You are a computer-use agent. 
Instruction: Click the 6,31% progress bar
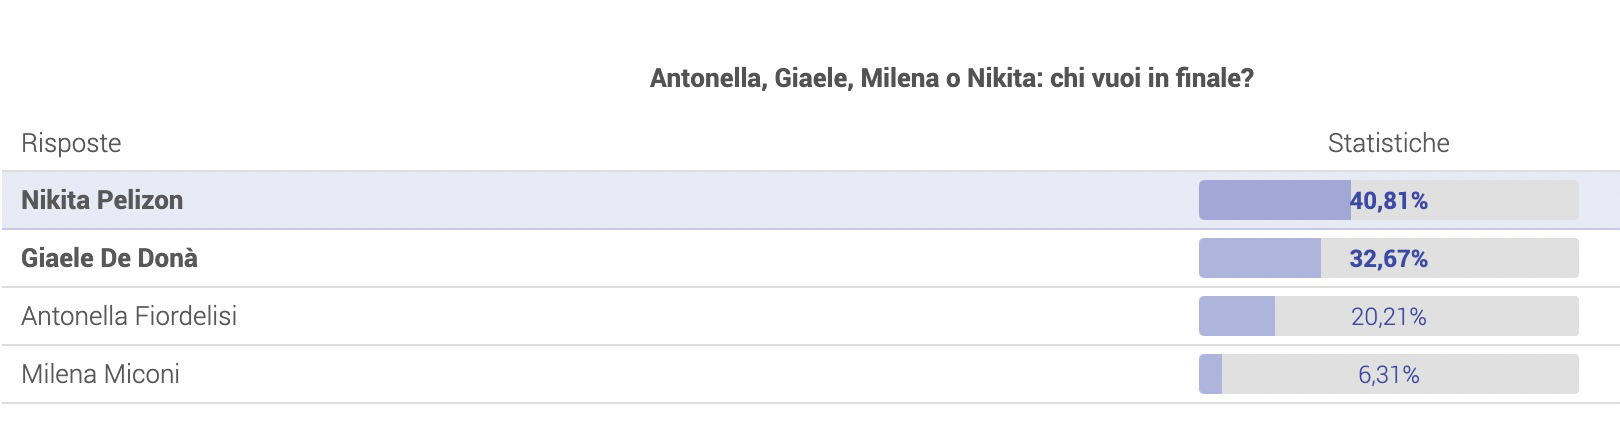tap(1389, 374)
